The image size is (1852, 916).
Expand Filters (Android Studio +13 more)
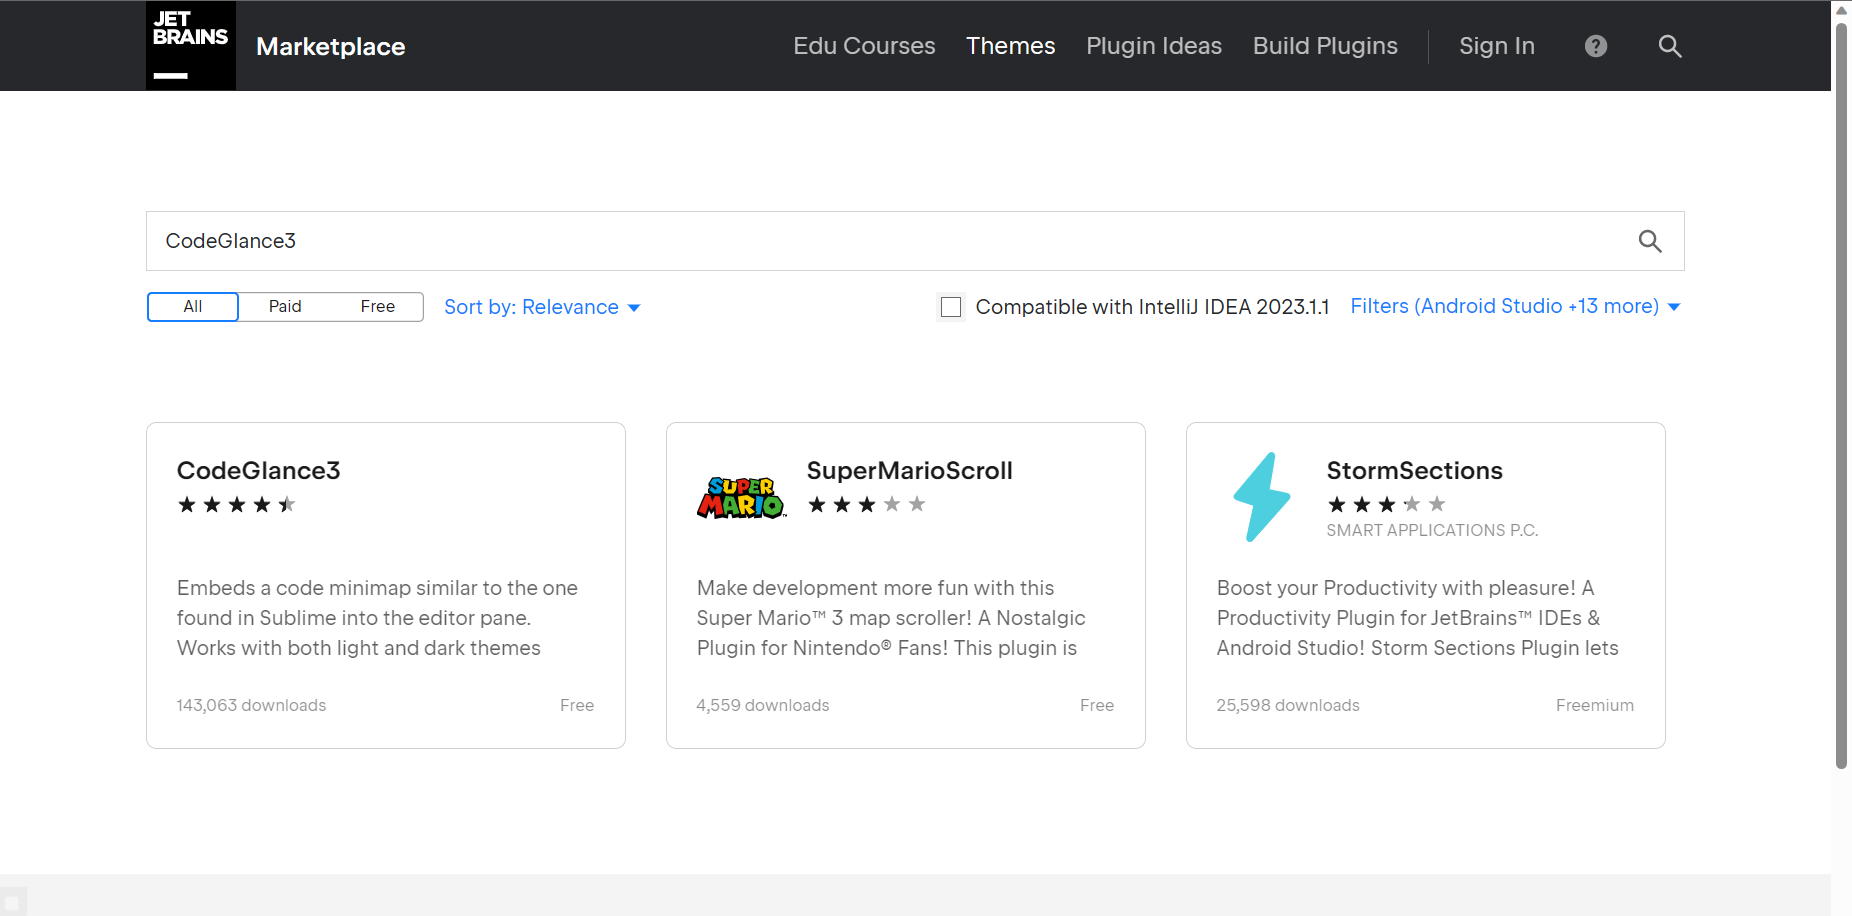[x=1515, y=306]
